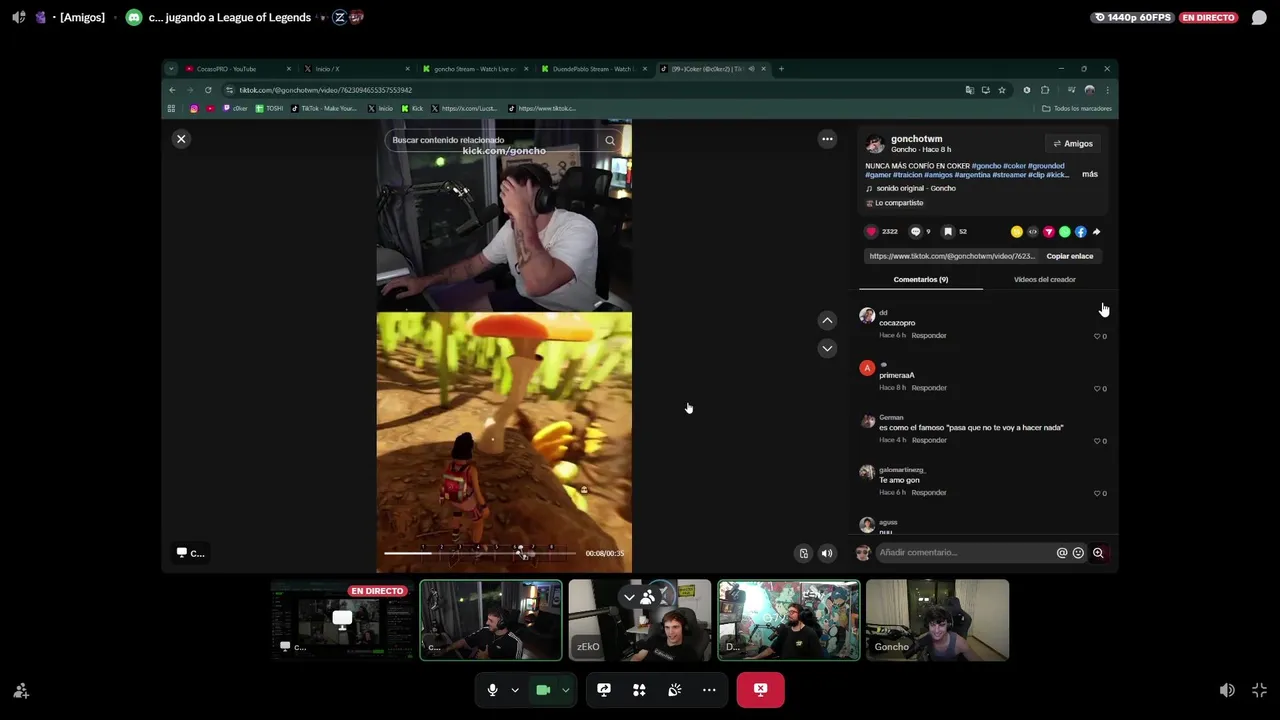The width and height of the screenshot is (1280, 720).
Task: Open camera options dropdown arrow
Action: (x=566, y=690)
